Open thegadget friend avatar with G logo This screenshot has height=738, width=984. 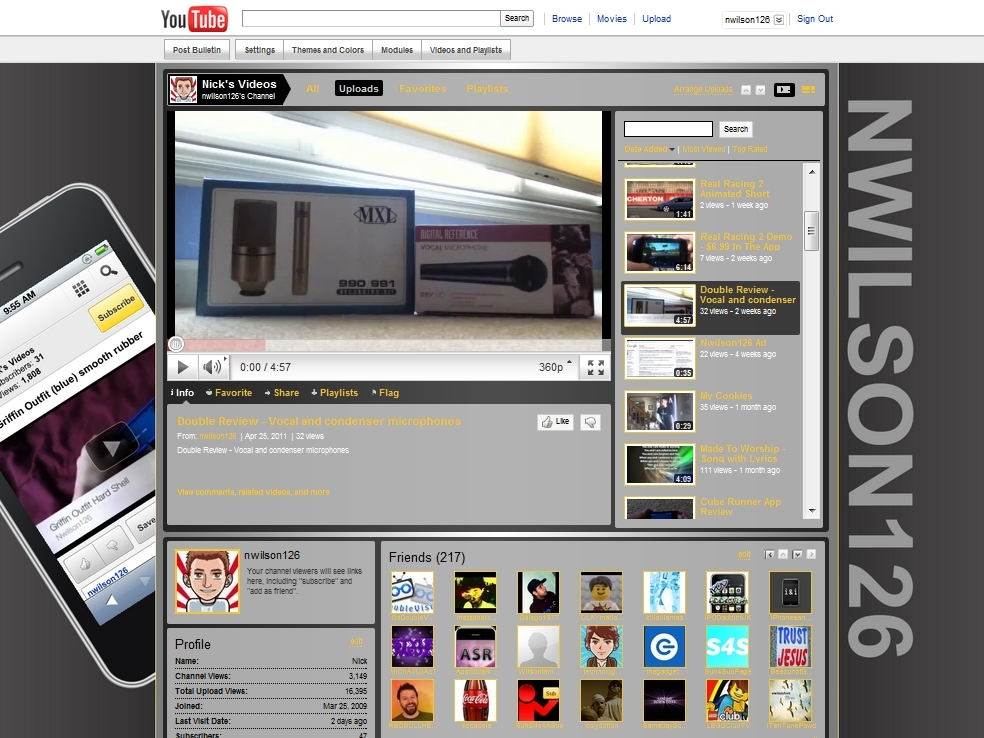click(664, 646)
